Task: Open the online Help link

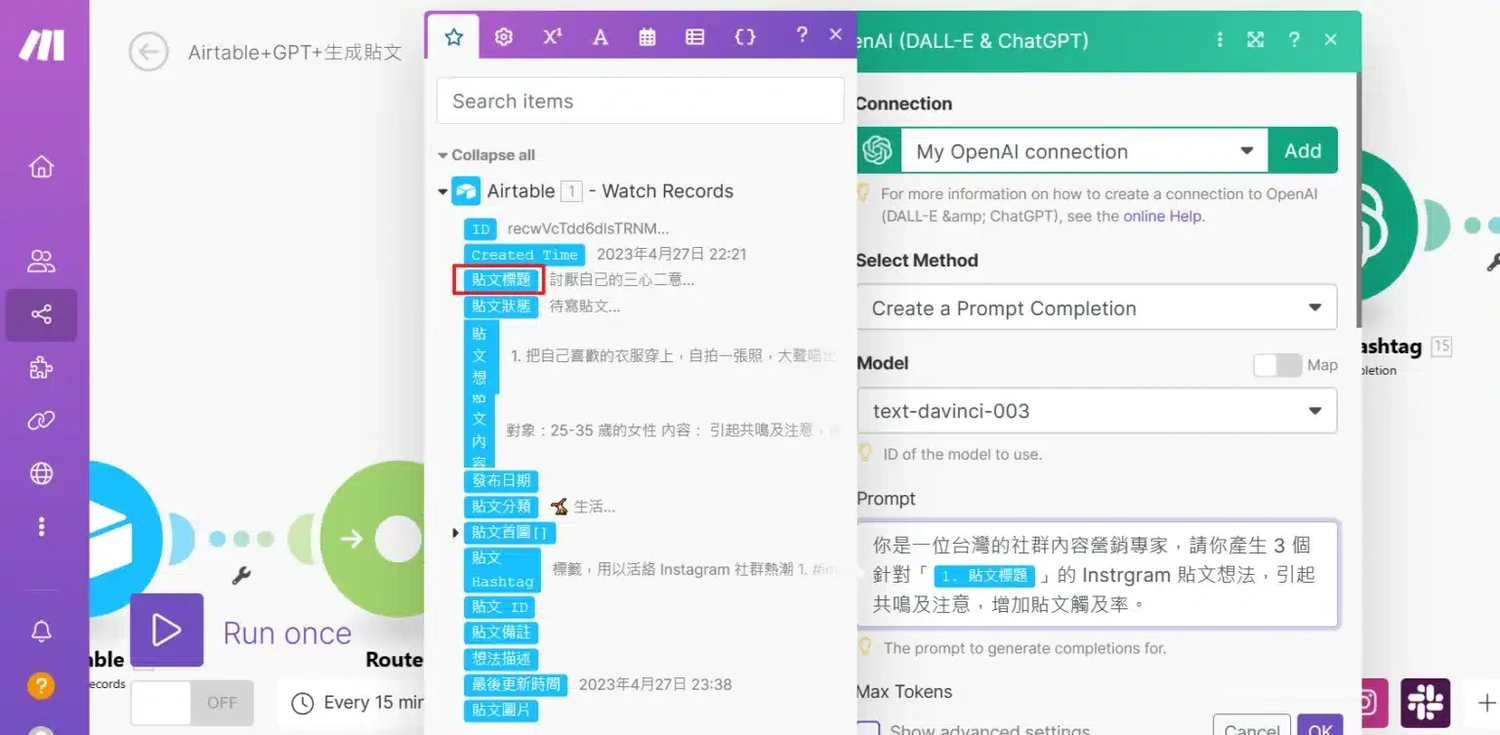Action: click(x=1162, y=216)
